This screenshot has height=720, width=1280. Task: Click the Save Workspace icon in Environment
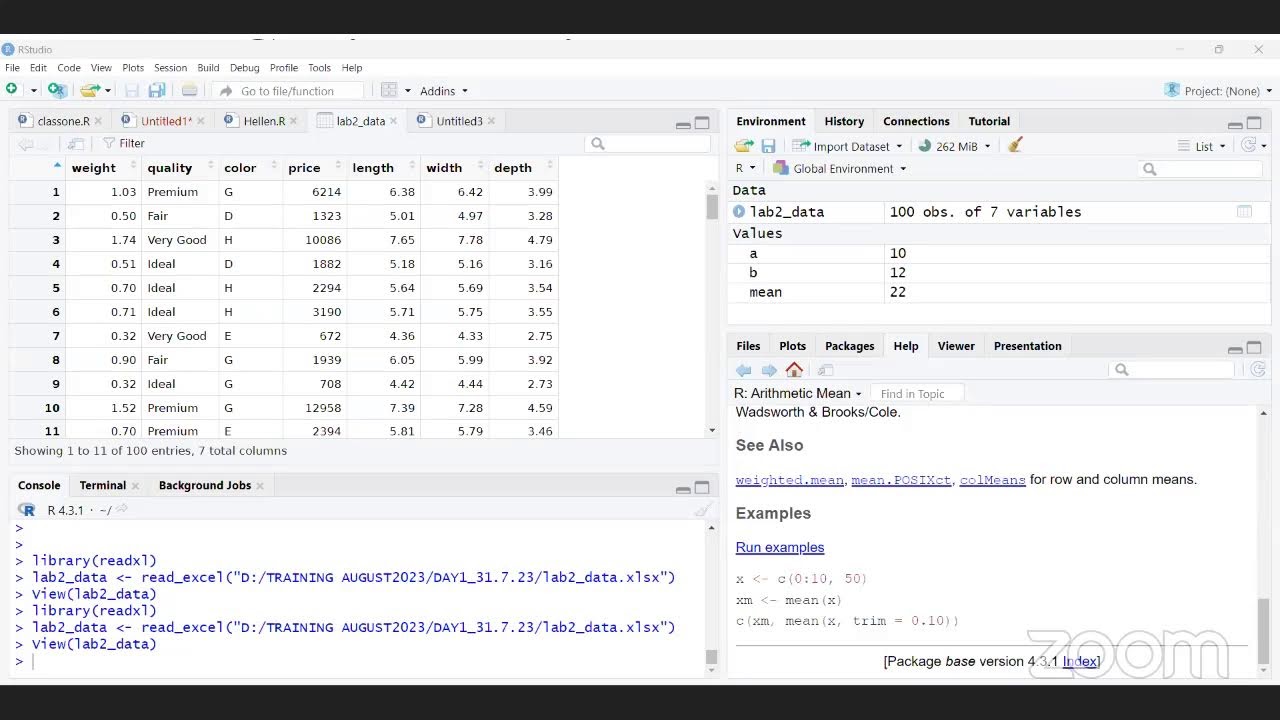click(768, 146)
